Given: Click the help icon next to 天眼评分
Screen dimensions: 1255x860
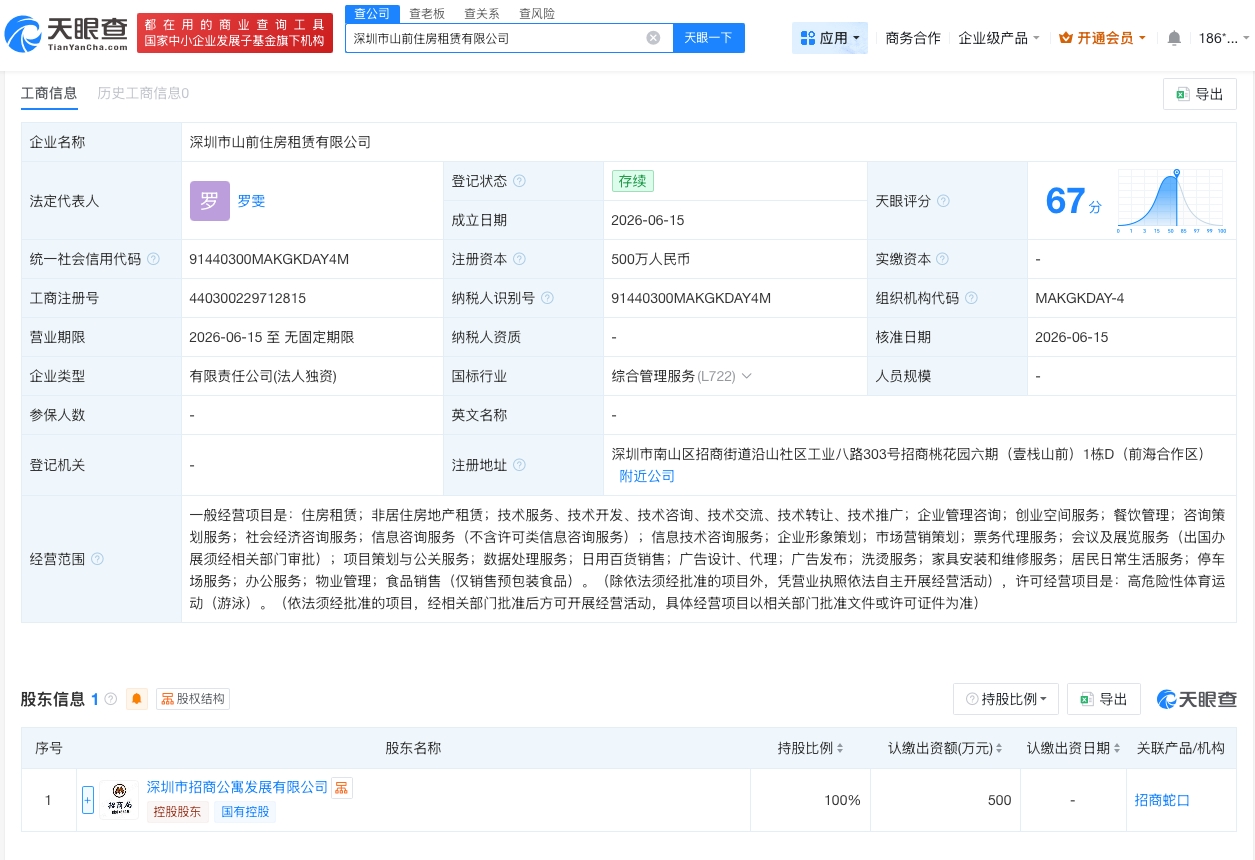Looking at the screenshot, I should click(x=943, y=201).
